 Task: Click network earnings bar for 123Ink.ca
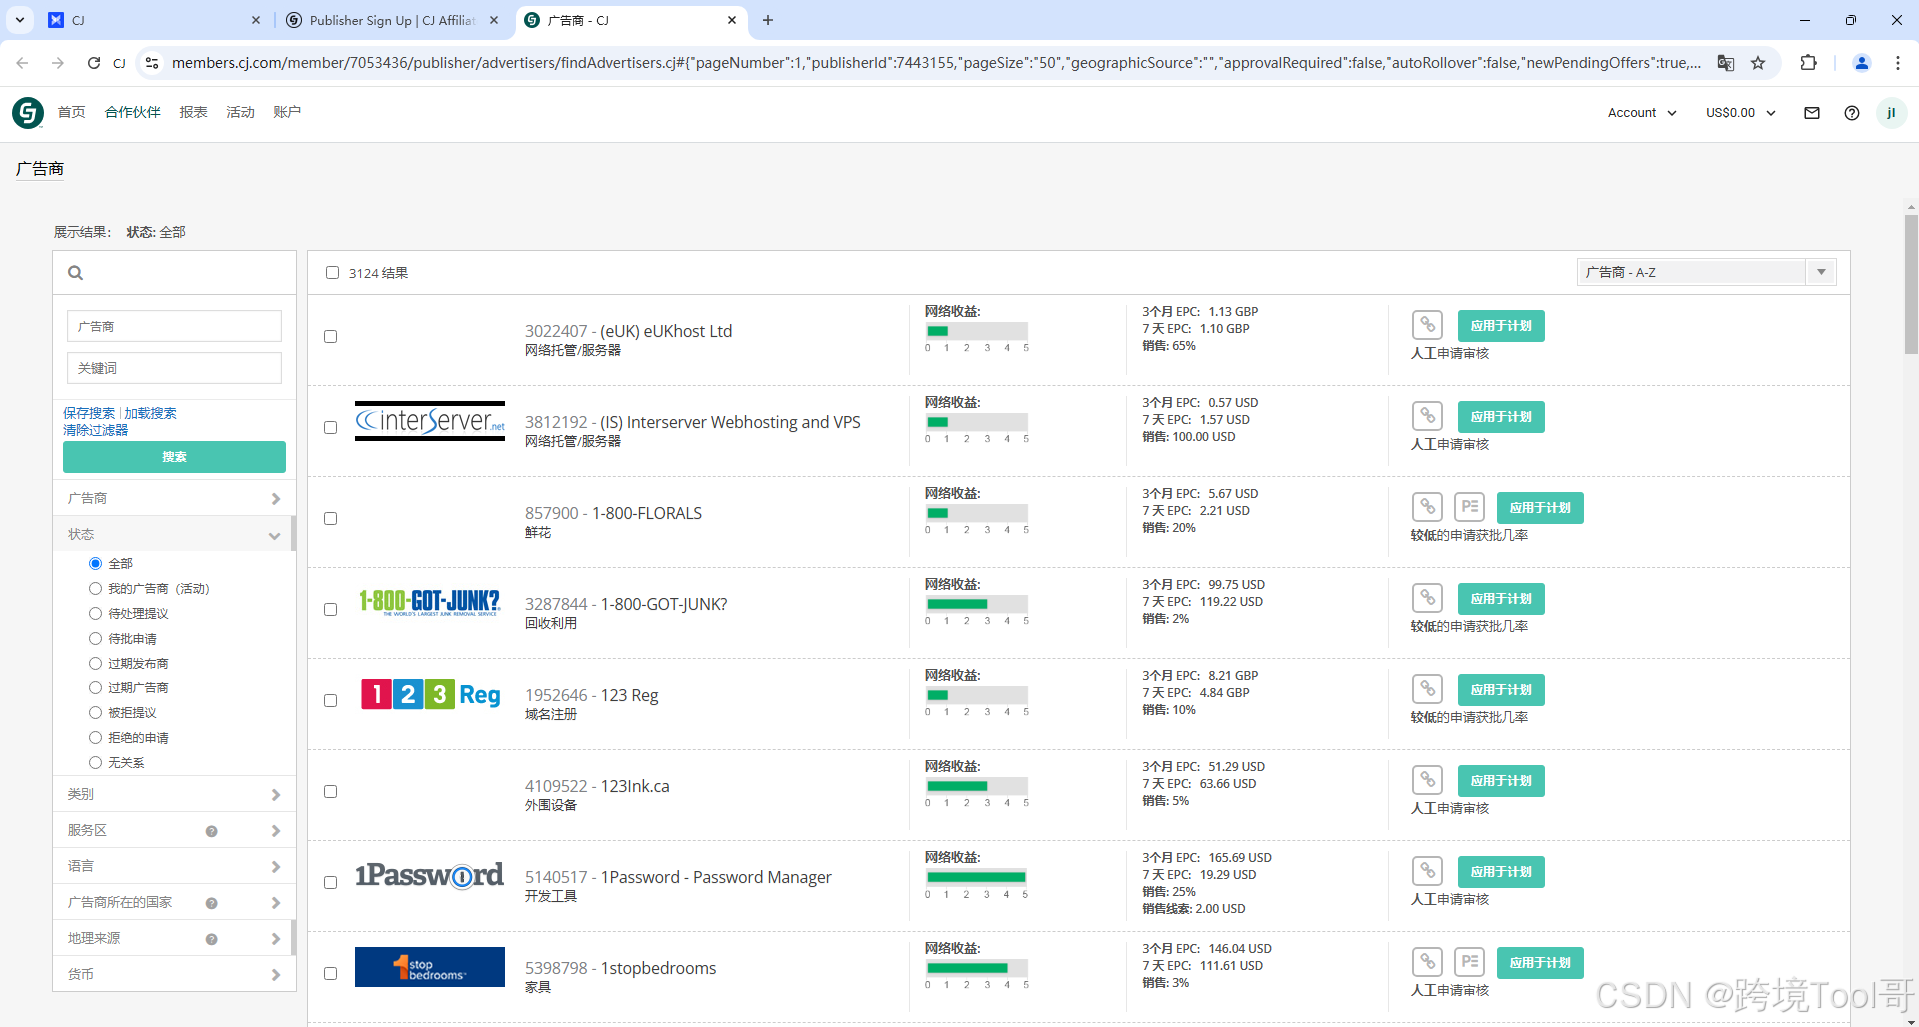click(977, 786)
